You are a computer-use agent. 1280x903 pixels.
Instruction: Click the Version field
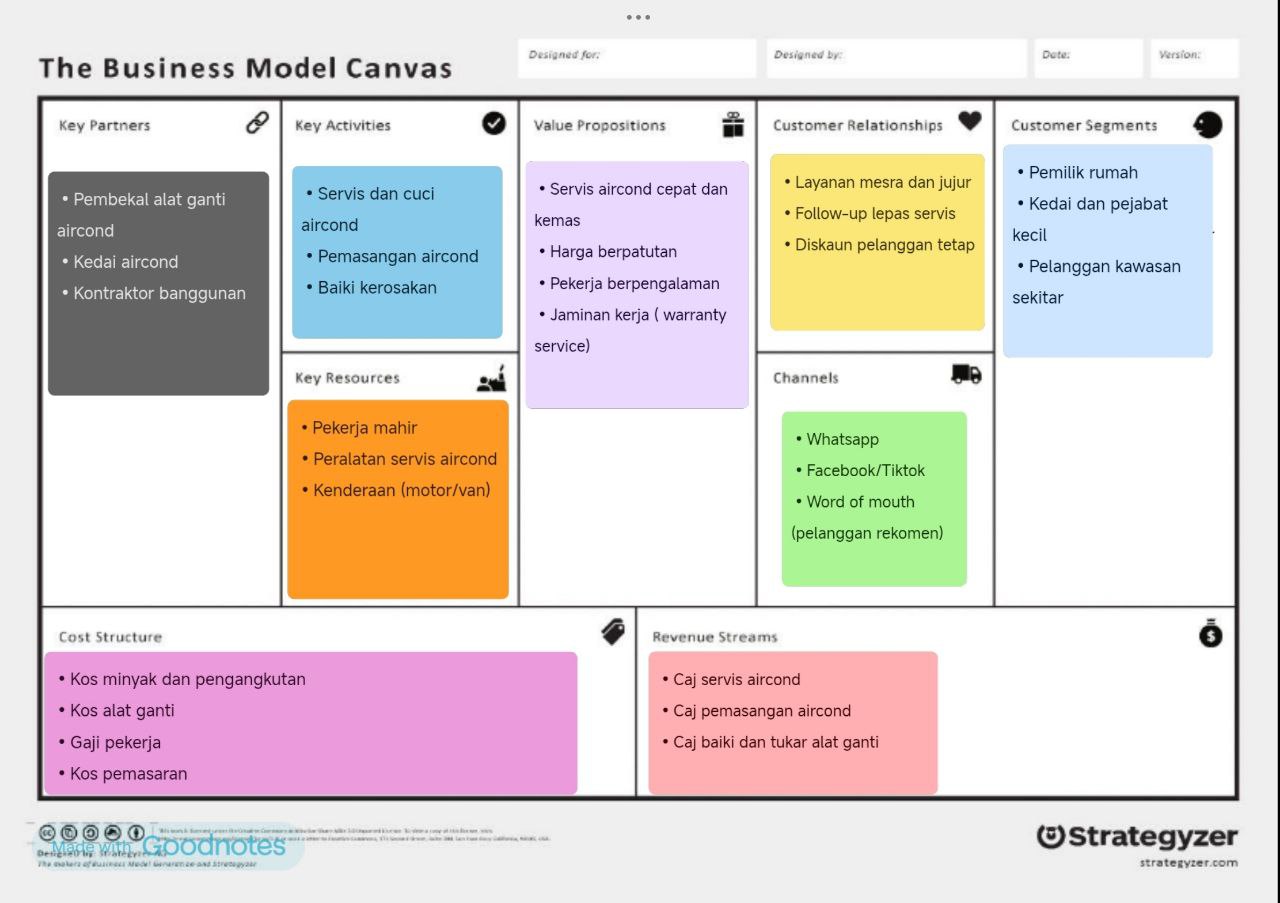(x=1194, y=58)
